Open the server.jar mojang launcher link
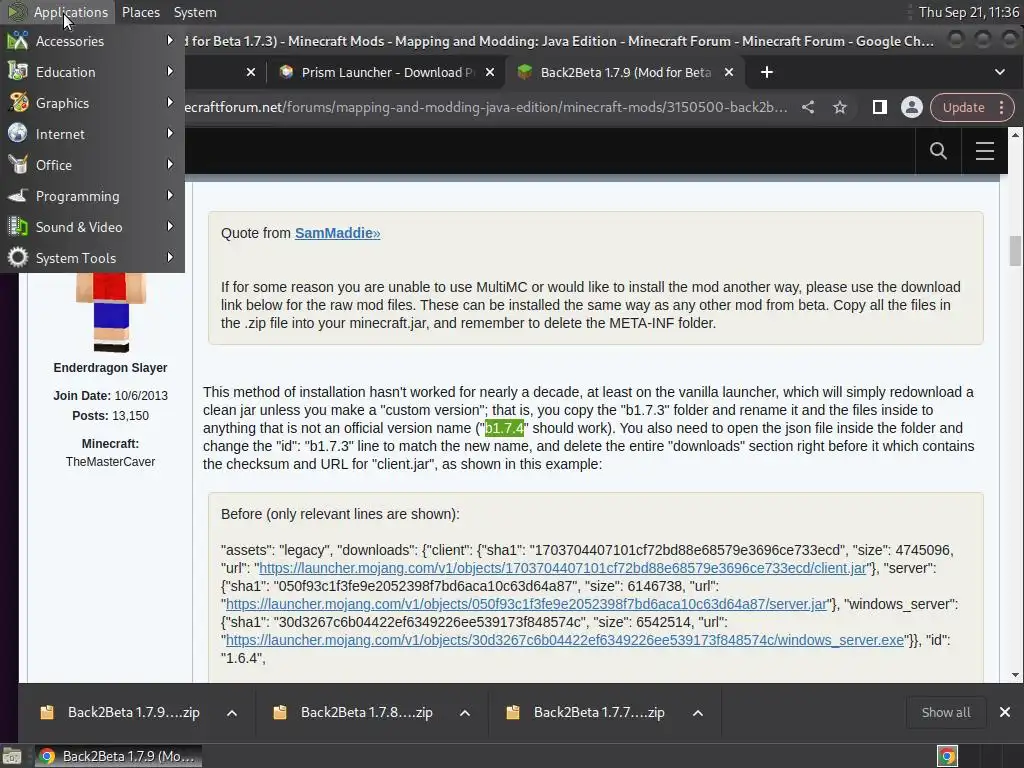 click(526, 604)
